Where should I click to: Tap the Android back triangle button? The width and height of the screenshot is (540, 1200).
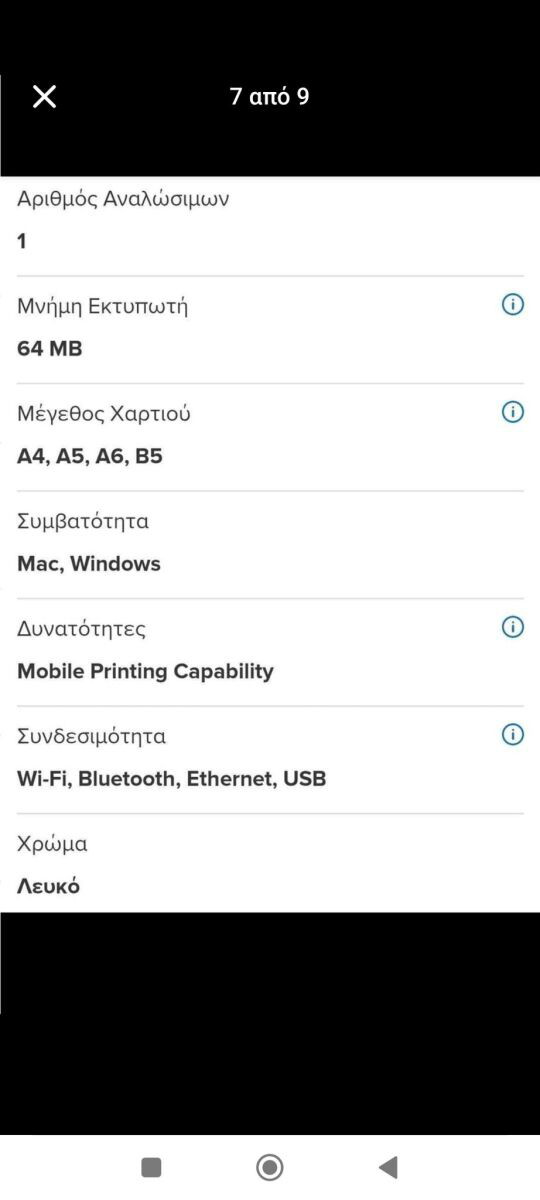[x=388, y=1167]
